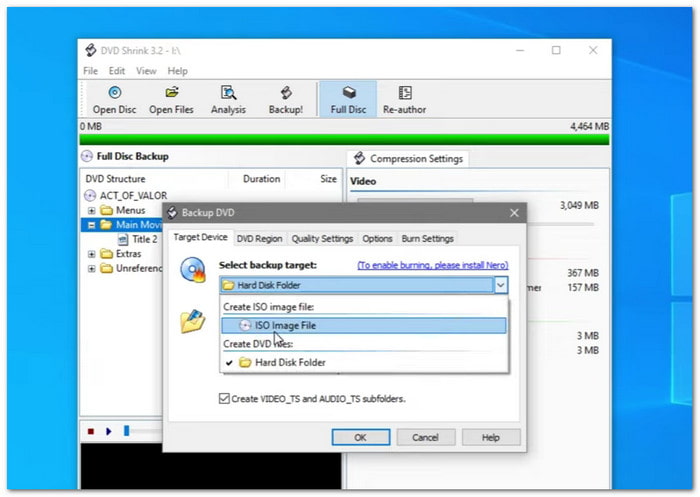The height and width of the screenshot is (497, 700).
Task: Open the Quality Settings tab
Action: click(322, 239)
